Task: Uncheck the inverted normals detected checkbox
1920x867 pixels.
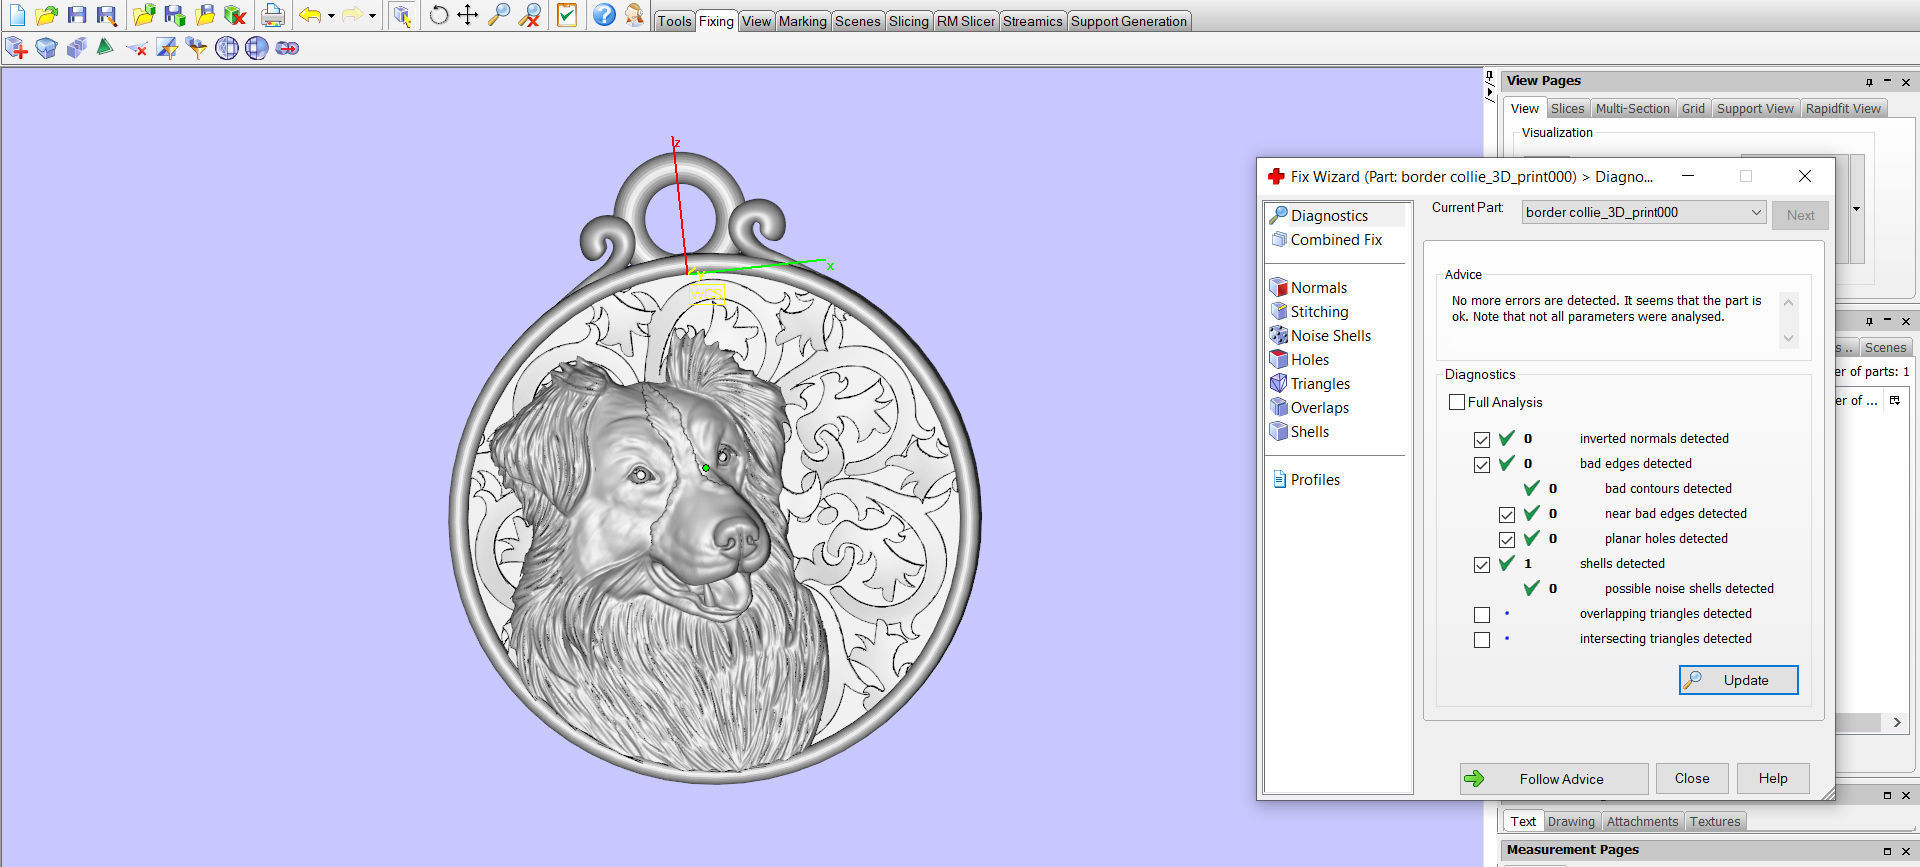Action: [x=1482, y=439]
